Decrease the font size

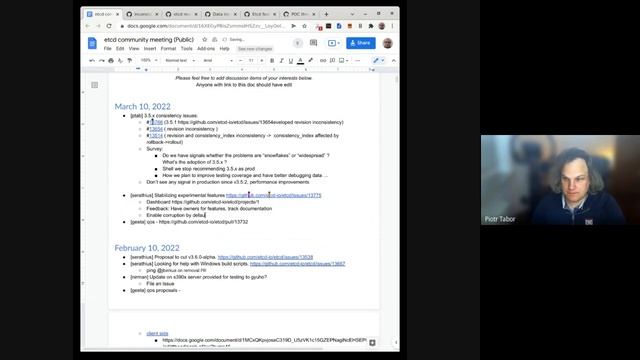(x=241, y=60)
